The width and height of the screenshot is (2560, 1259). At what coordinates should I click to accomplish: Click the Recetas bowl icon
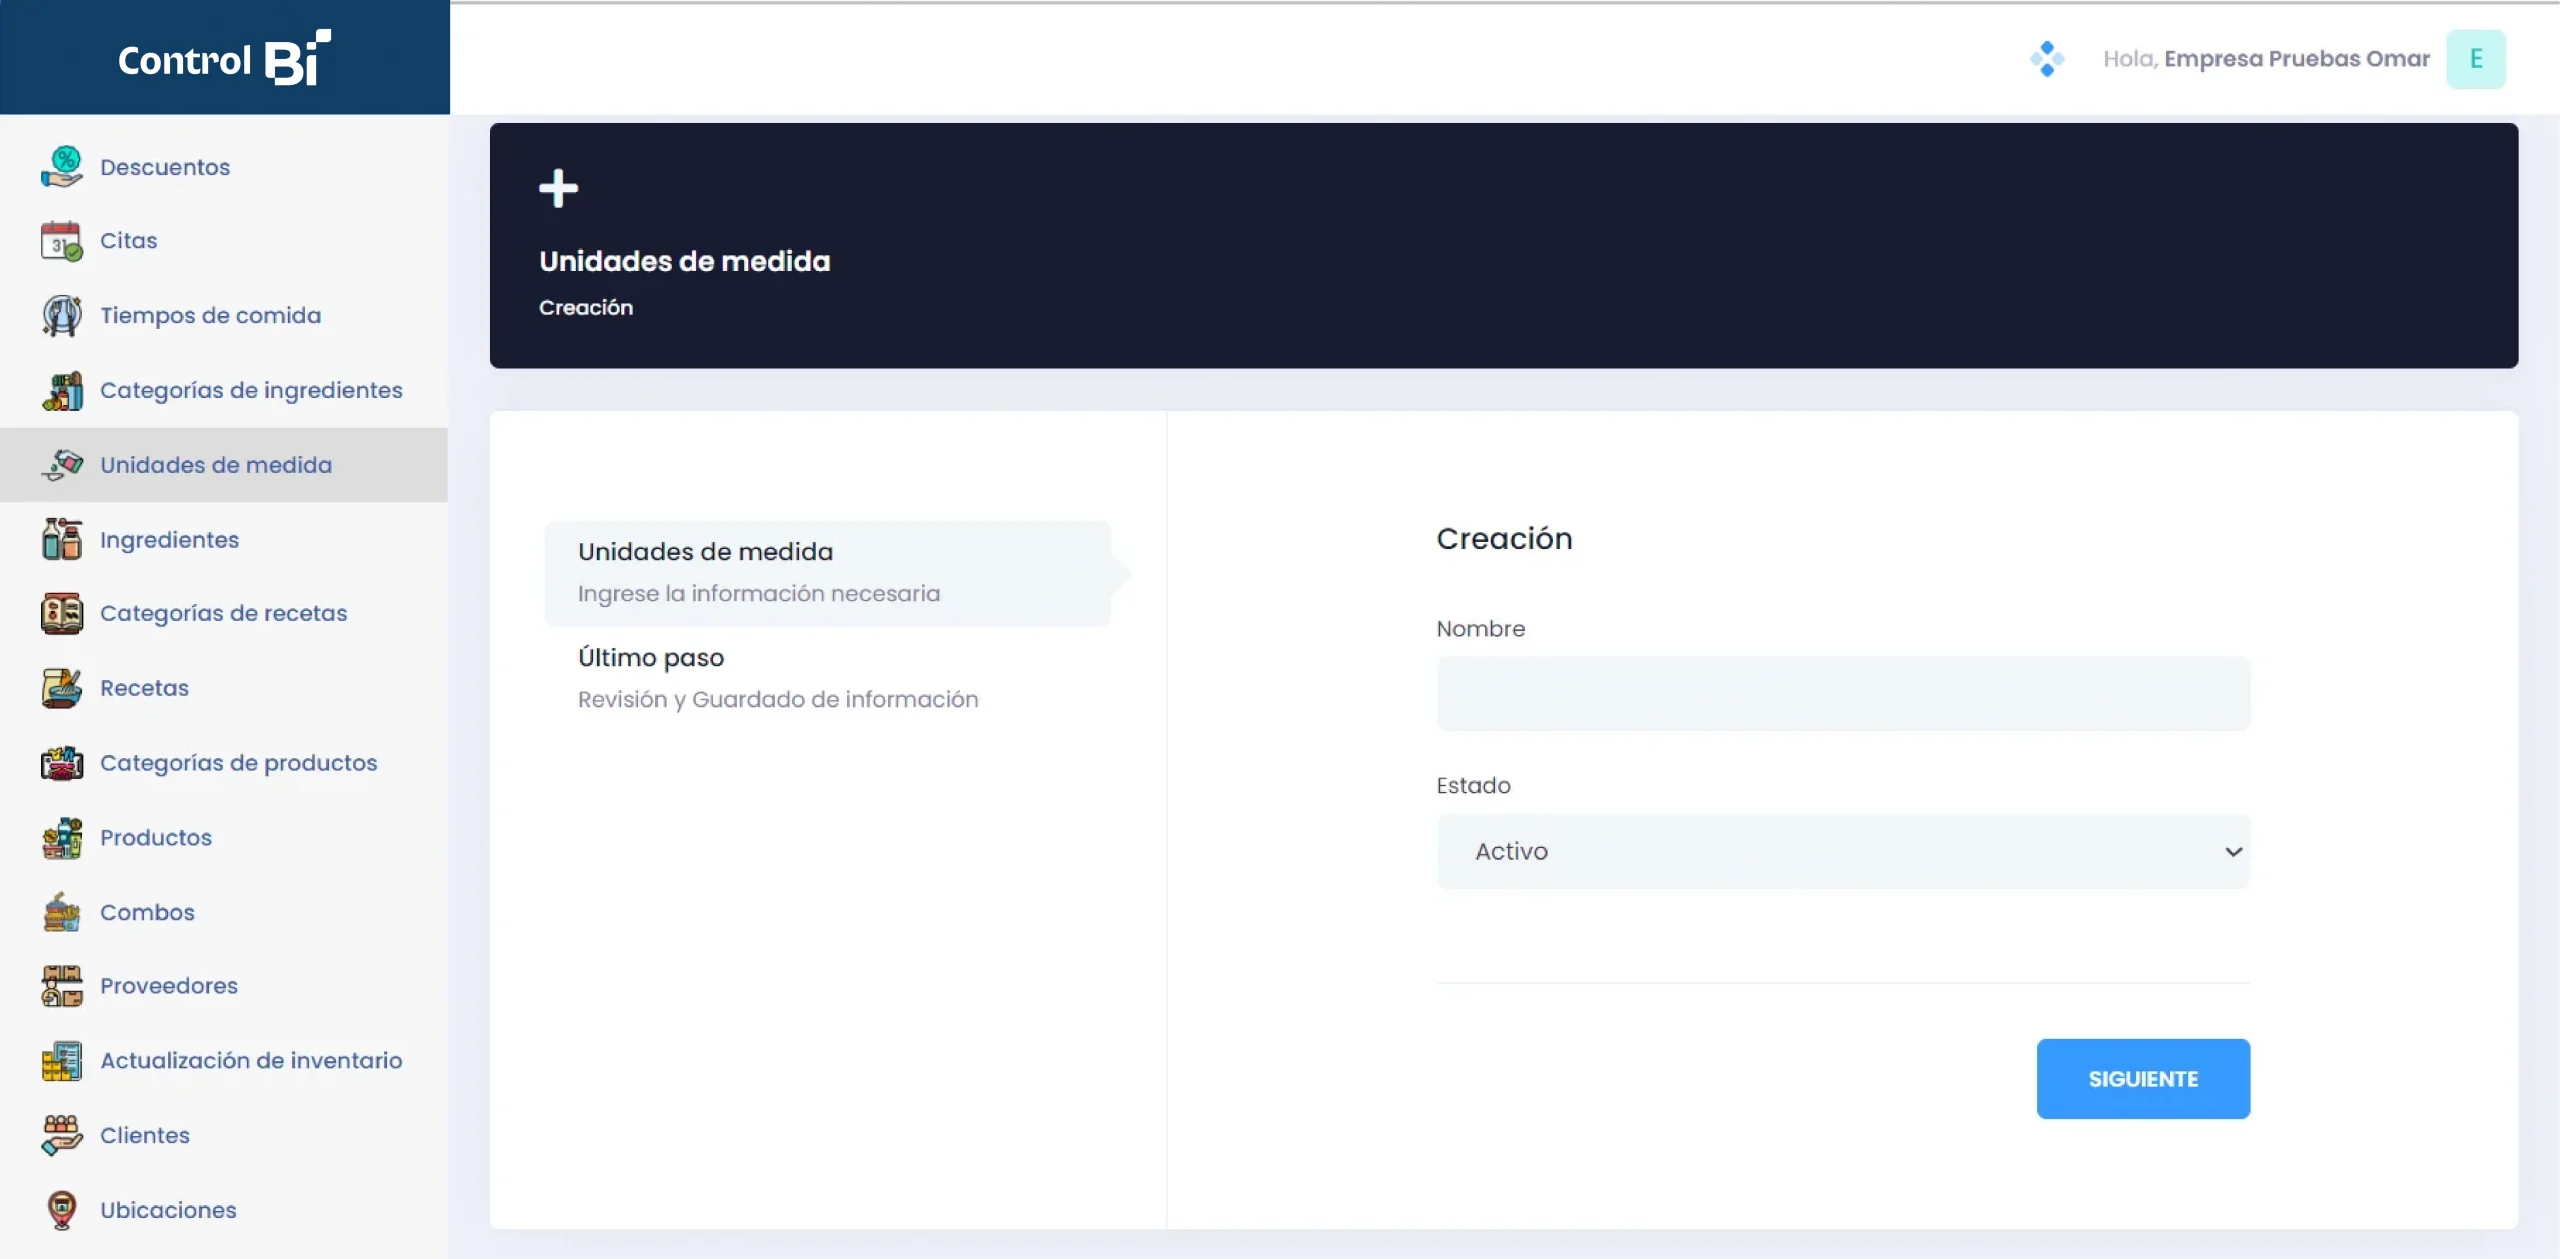point(62,688)
